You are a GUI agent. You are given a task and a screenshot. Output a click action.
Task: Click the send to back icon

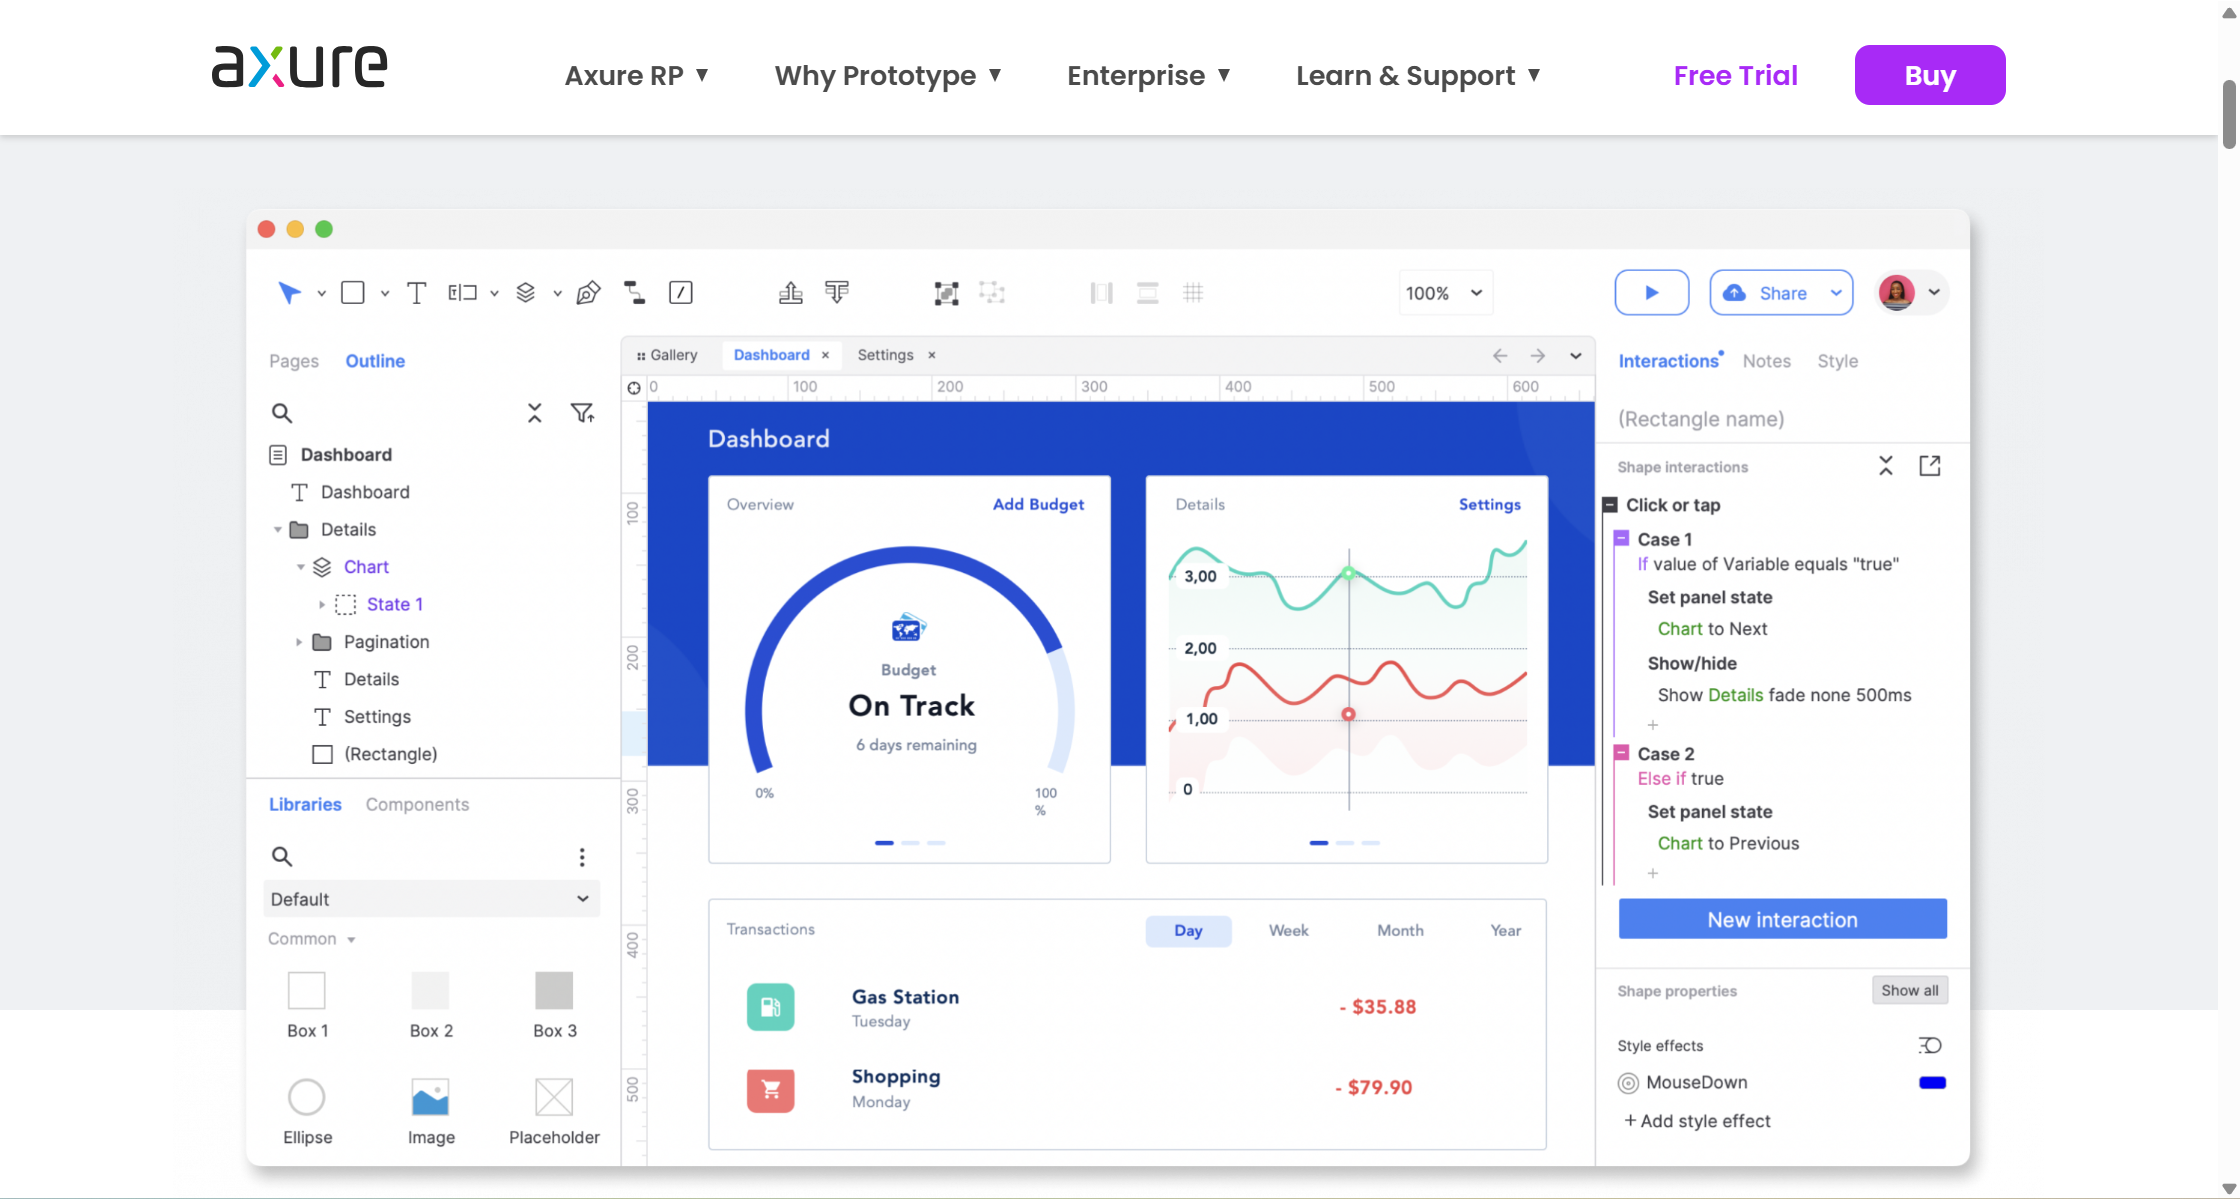point(837,292)
